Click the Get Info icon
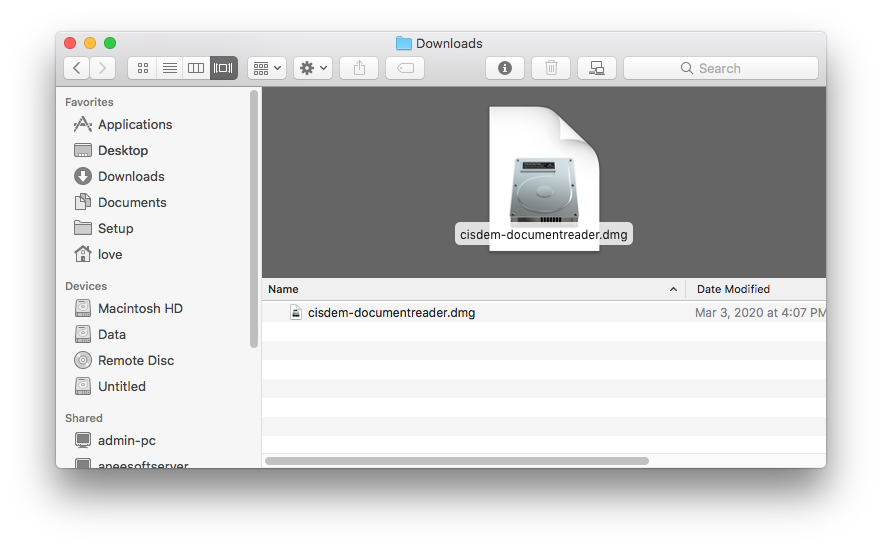882x548 pixels. [x=505, y=68]
